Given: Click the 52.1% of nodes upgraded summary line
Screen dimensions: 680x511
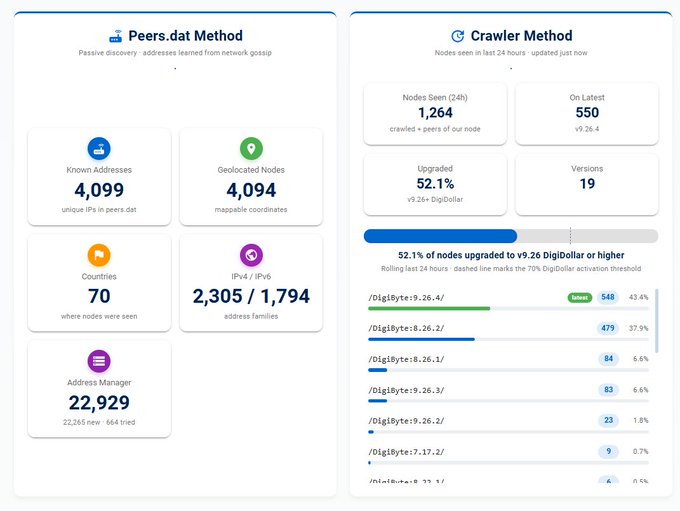Looking at the screenshot, I should [x=511, y=255].
